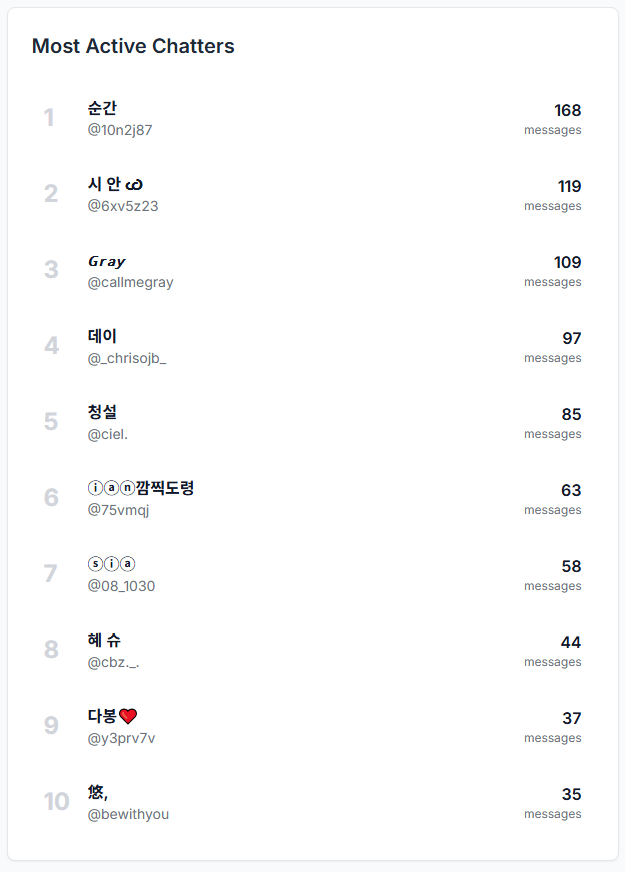Open the 청설 chatter name
Screen dimensions: 625x872
coord(102,412)
